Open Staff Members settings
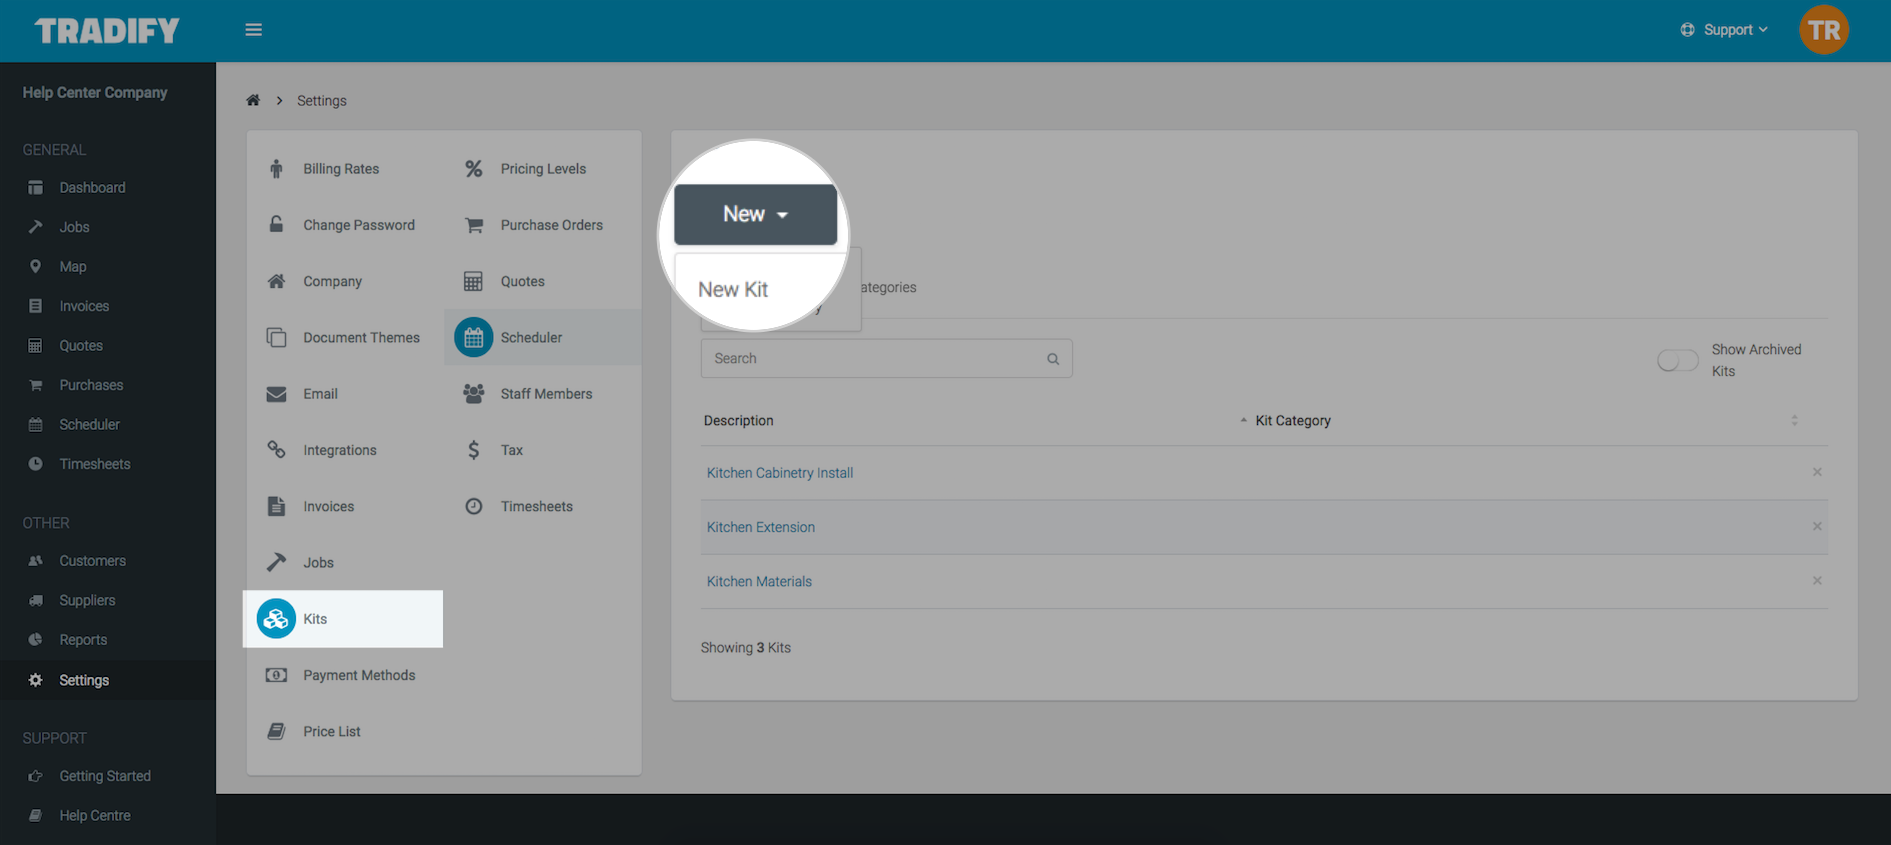Screen dimensions: 1891x845 tap(545, 394)
